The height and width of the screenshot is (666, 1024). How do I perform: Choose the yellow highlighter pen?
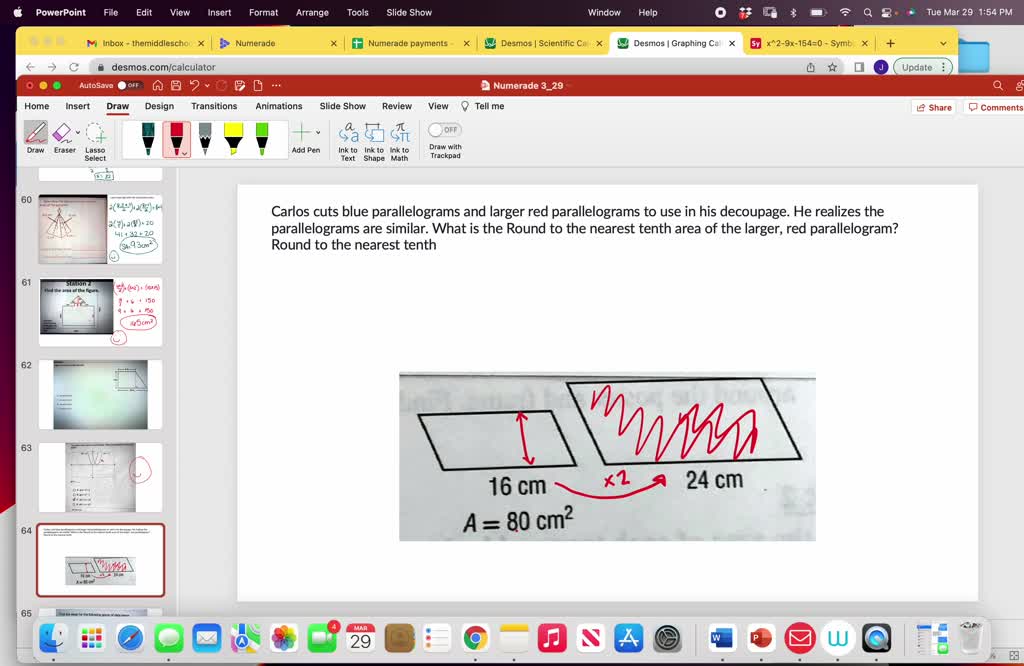point(233,138)
